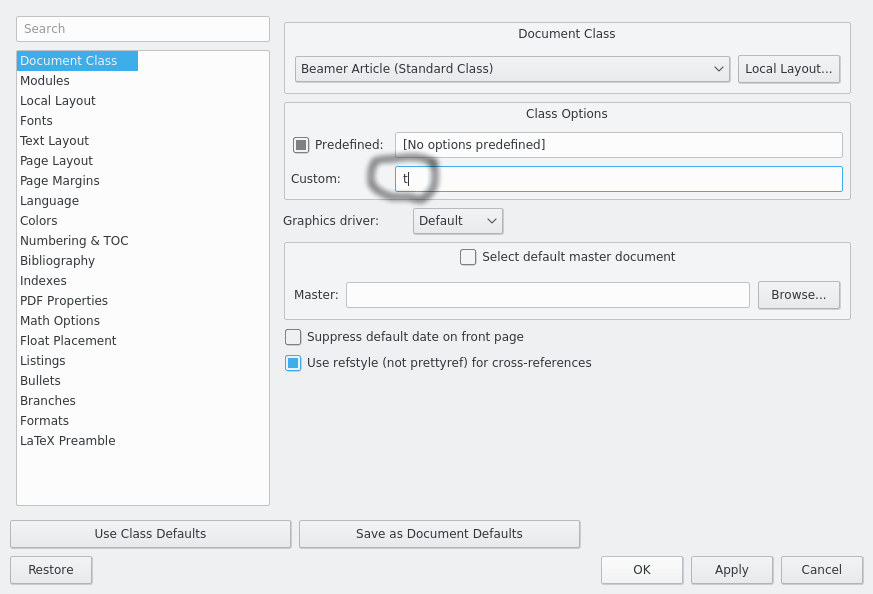Click the Local Layout... button

[x=788, y=69]
